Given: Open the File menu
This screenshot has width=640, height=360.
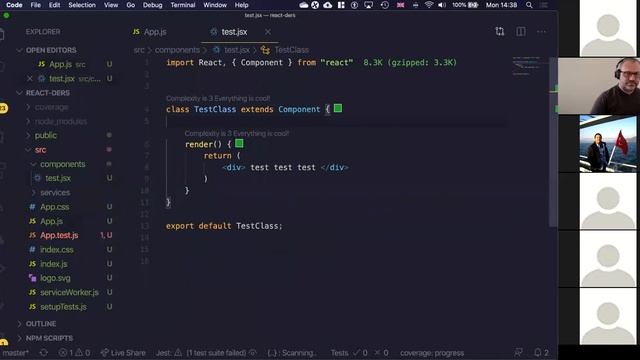Looking at the screenshot, I should click(x=36, y=5).
